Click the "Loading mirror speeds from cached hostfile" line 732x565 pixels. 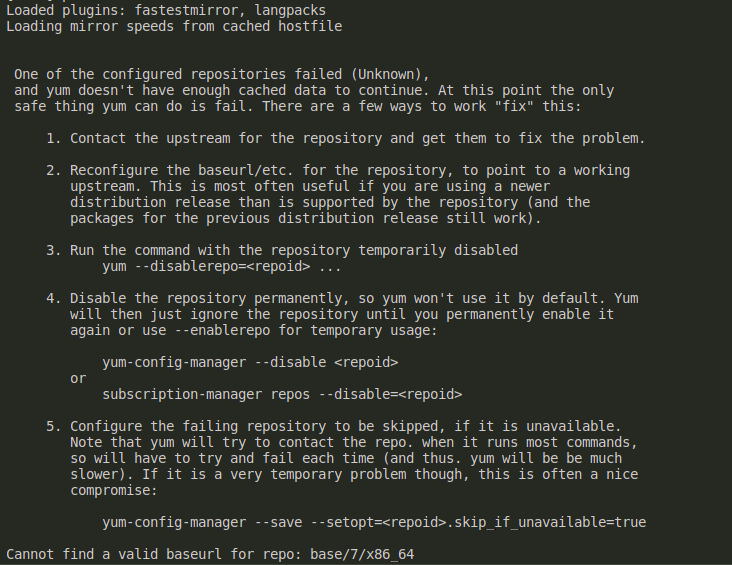click(173, 25)
